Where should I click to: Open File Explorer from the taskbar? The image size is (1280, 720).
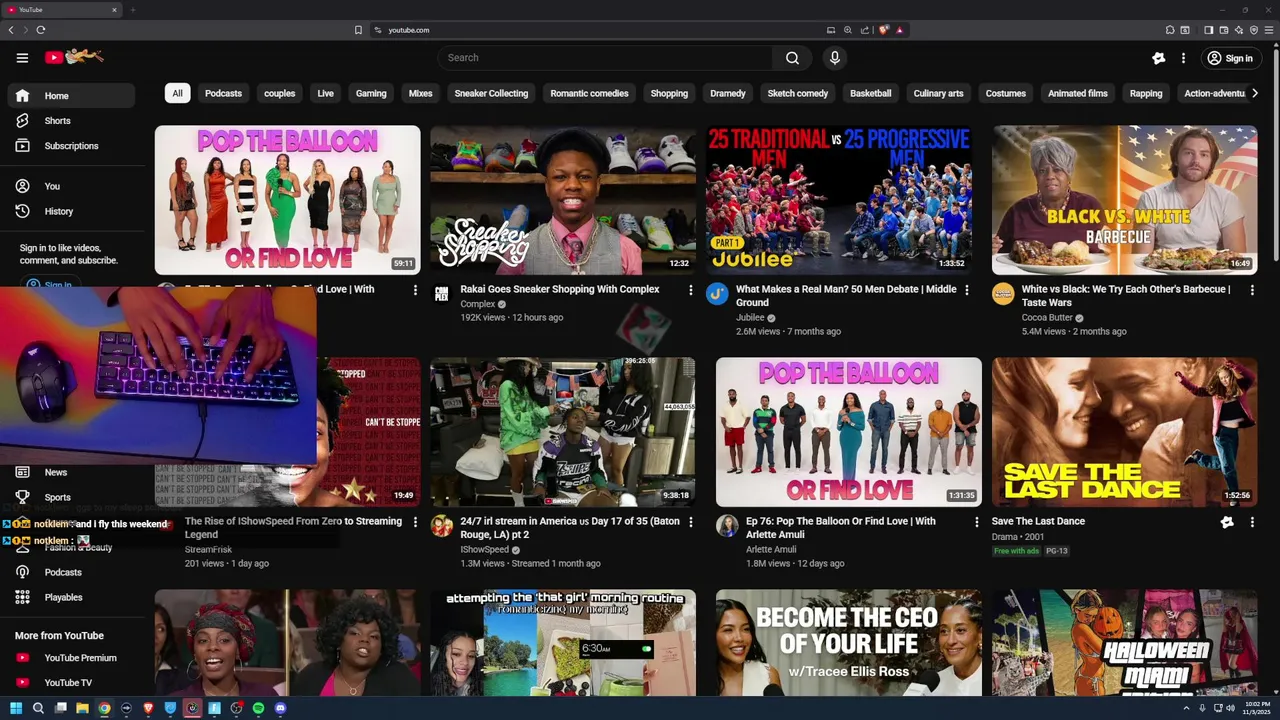[82, 708]
